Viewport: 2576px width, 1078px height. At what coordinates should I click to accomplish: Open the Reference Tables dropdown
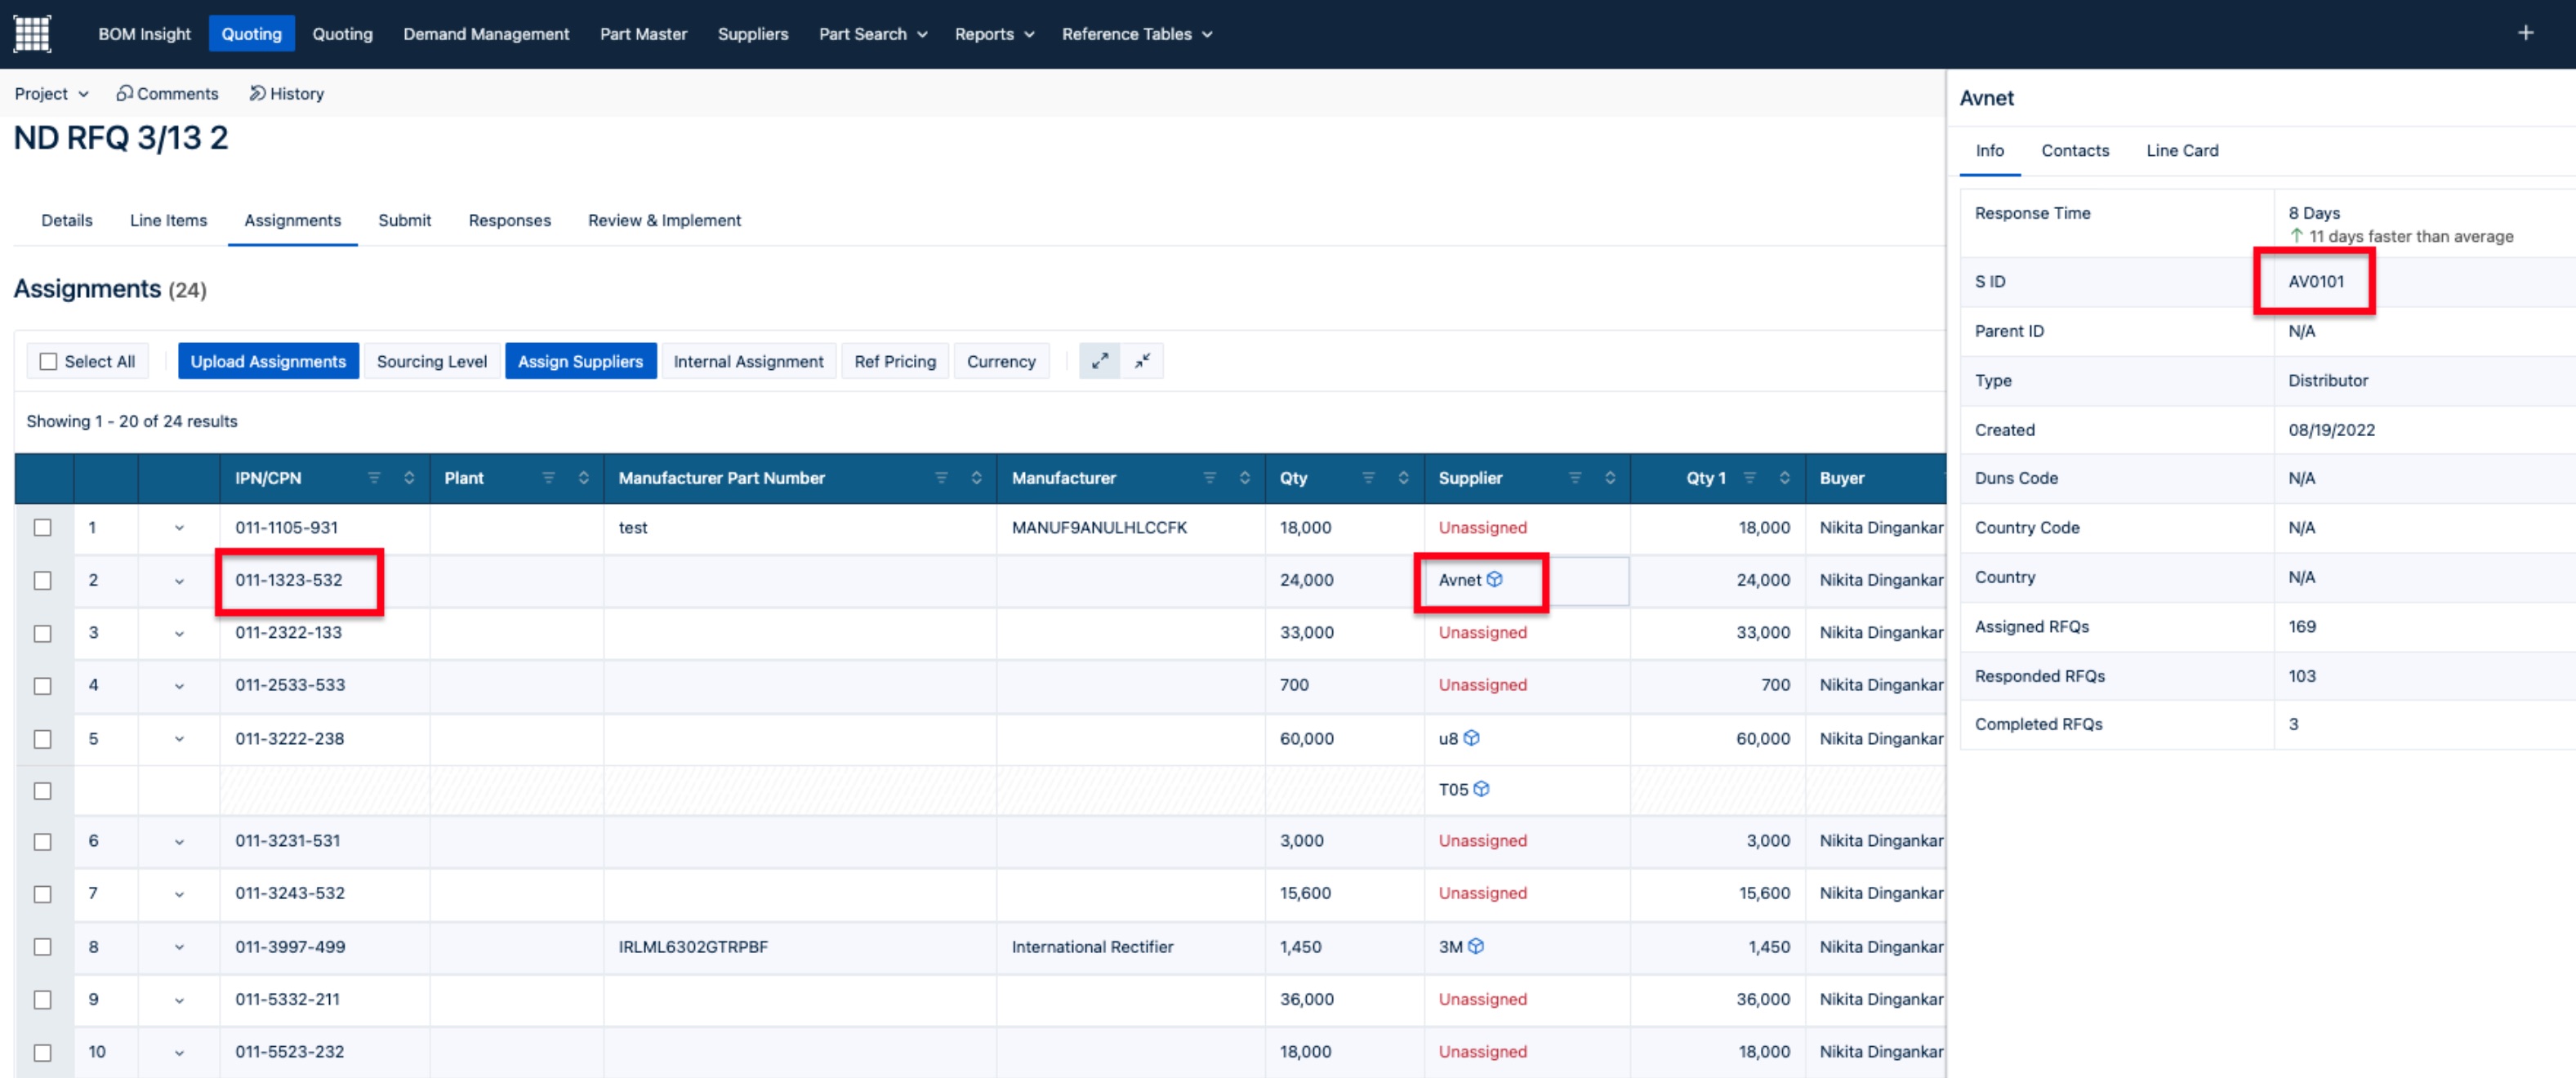[1137, 33]
